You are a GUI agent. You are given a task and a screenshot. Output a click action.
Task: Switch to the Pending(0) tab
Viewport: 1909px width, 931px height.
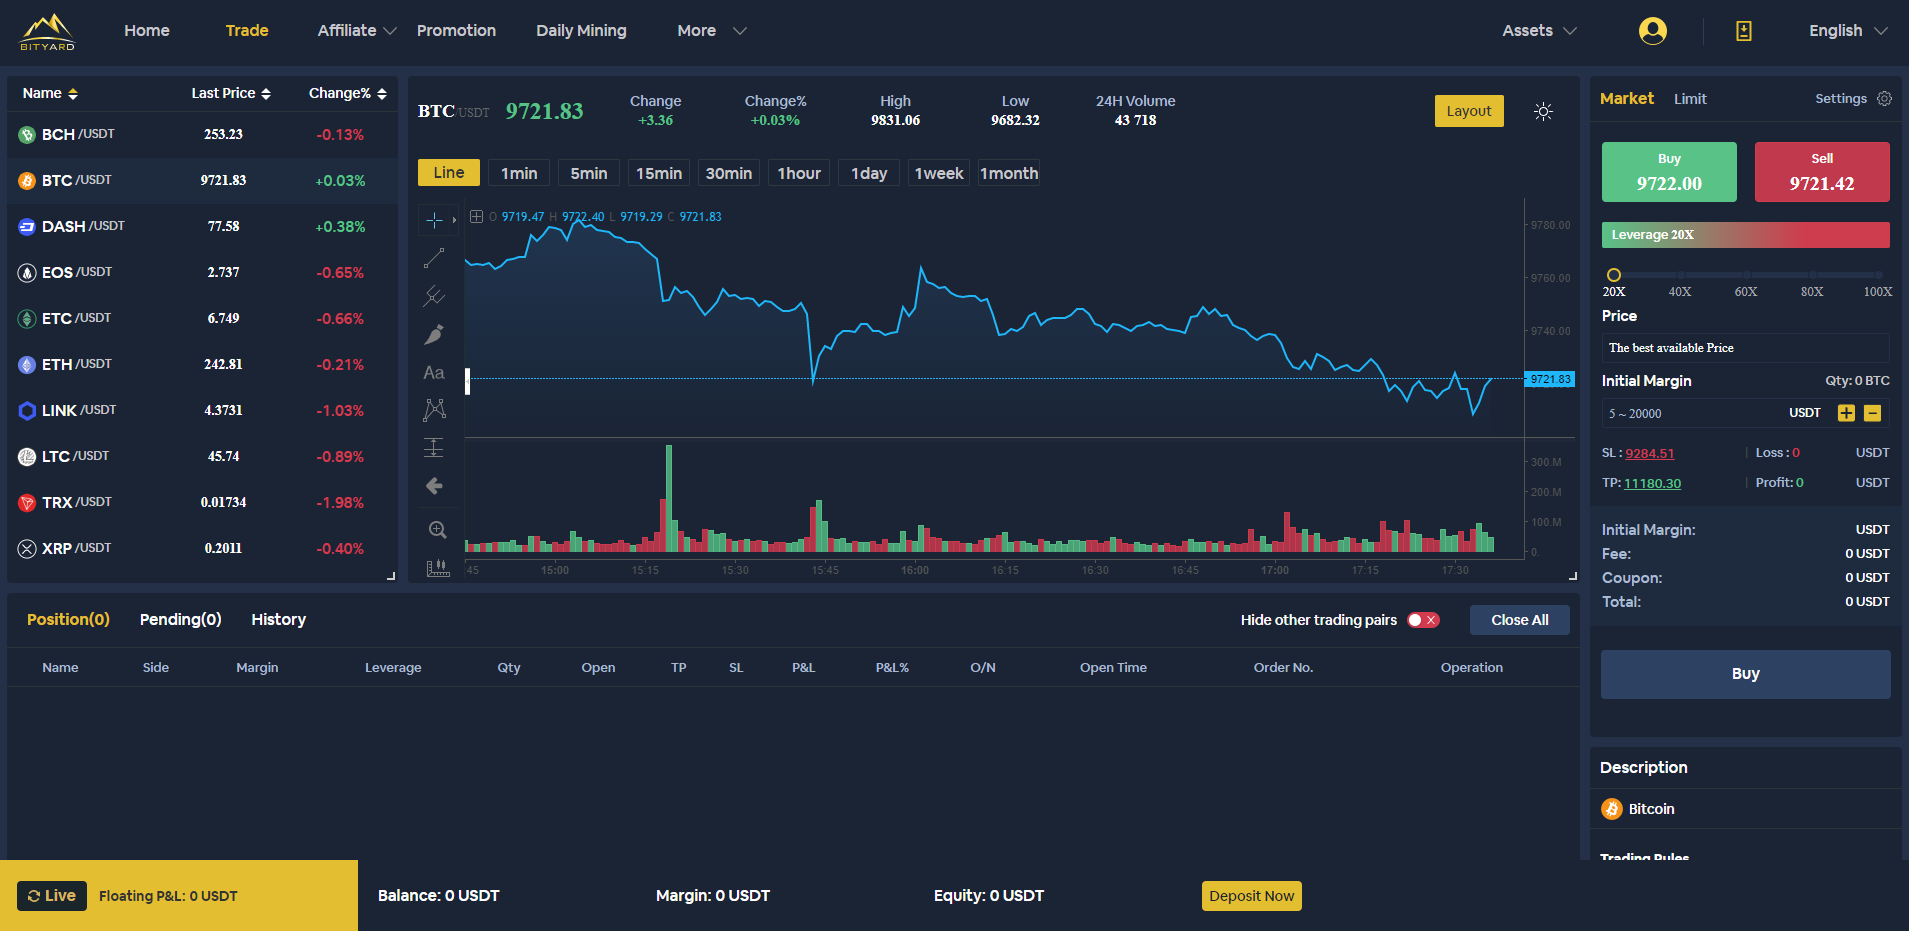pyautogui.click(x=181, y=620)
